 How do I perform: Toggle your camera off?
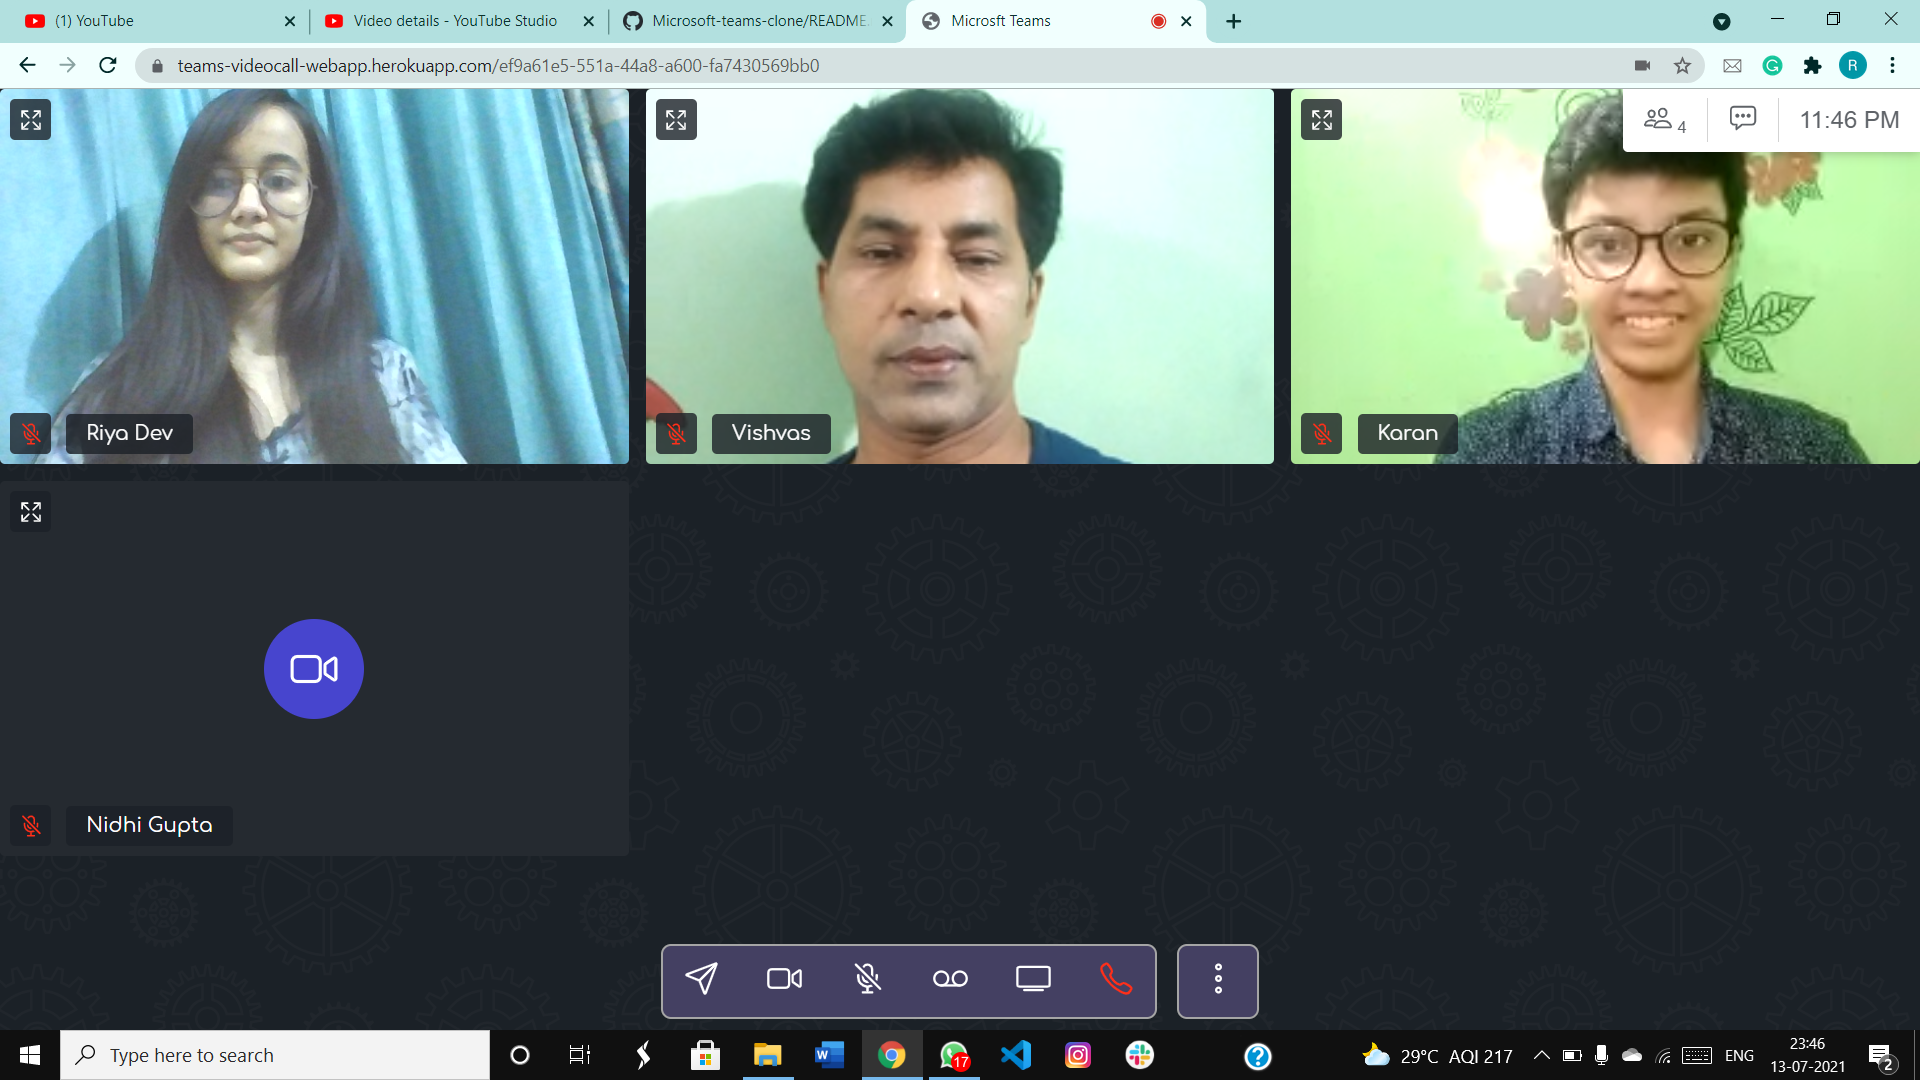point(784,980)
